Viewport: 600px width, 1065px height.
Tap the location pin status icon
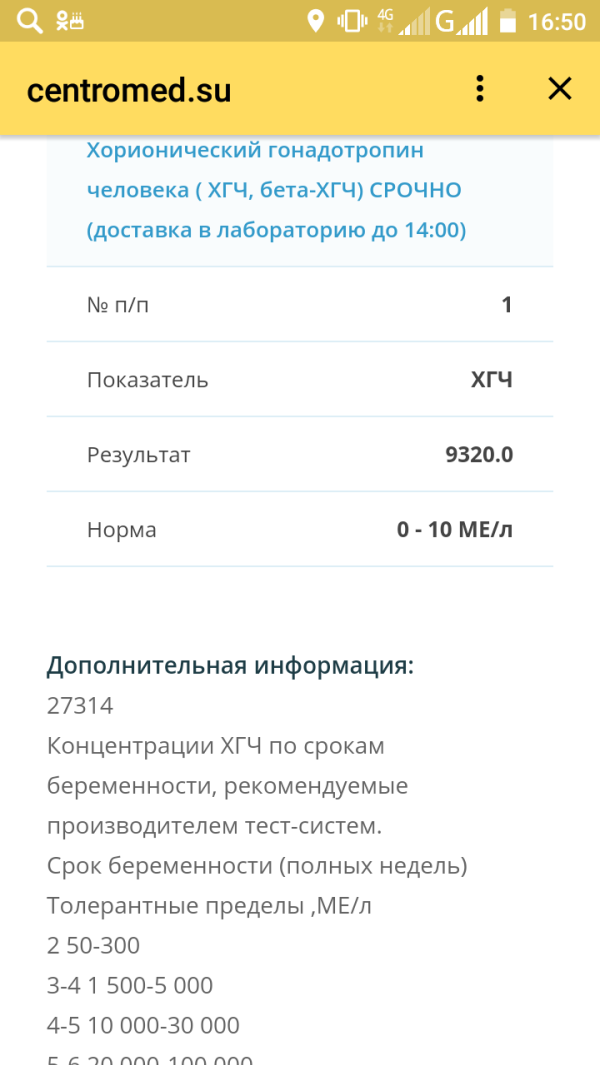[x=316, y=20]
